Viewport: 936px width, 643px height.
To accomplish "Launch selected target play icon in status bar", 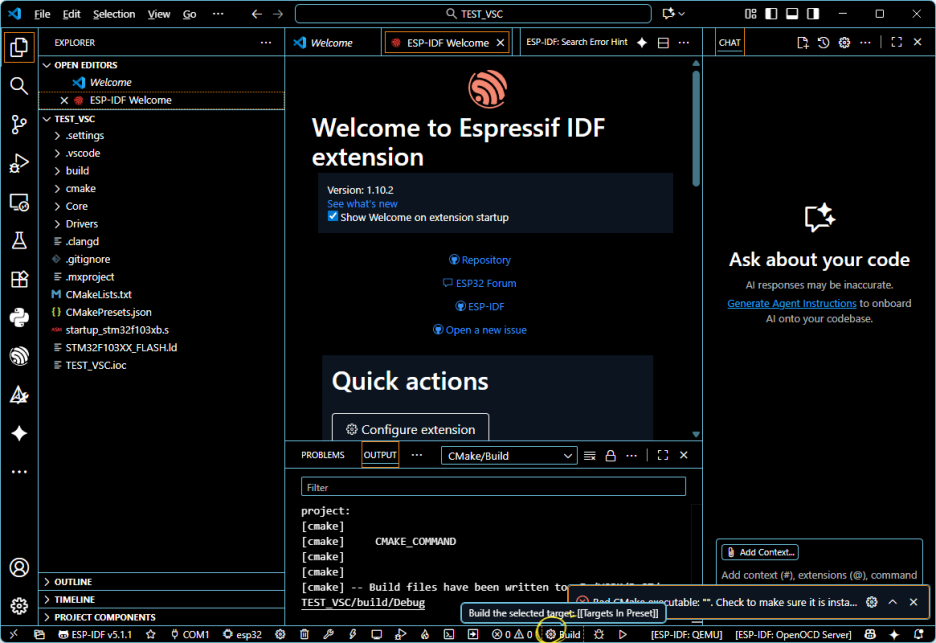I will [x=623, y=634].
